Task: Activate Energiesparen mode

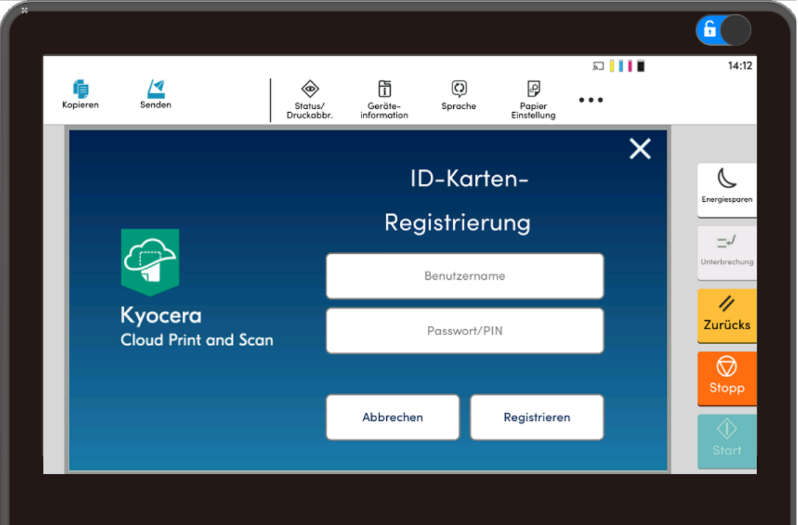Action: point(727,190)
